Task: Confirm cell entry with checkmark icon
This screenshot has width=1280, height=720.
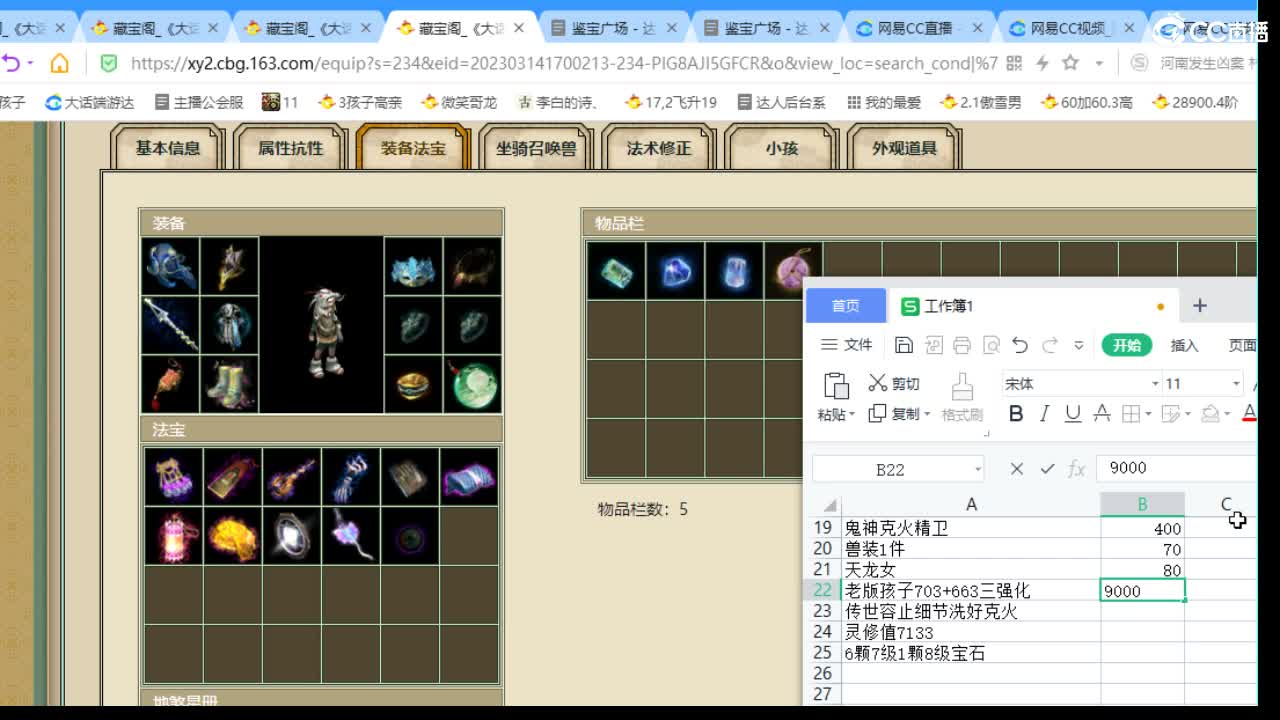Action: (1047, 468)
